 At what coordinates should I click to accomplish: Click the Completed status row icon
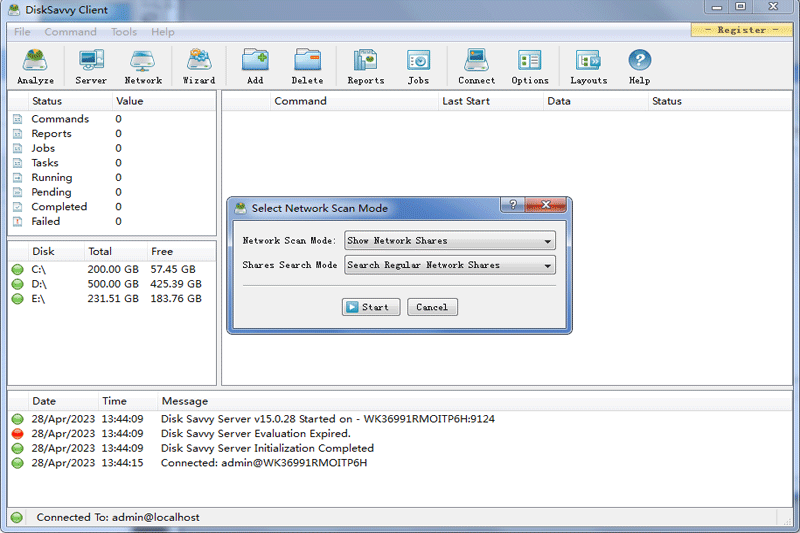(17, 207)
